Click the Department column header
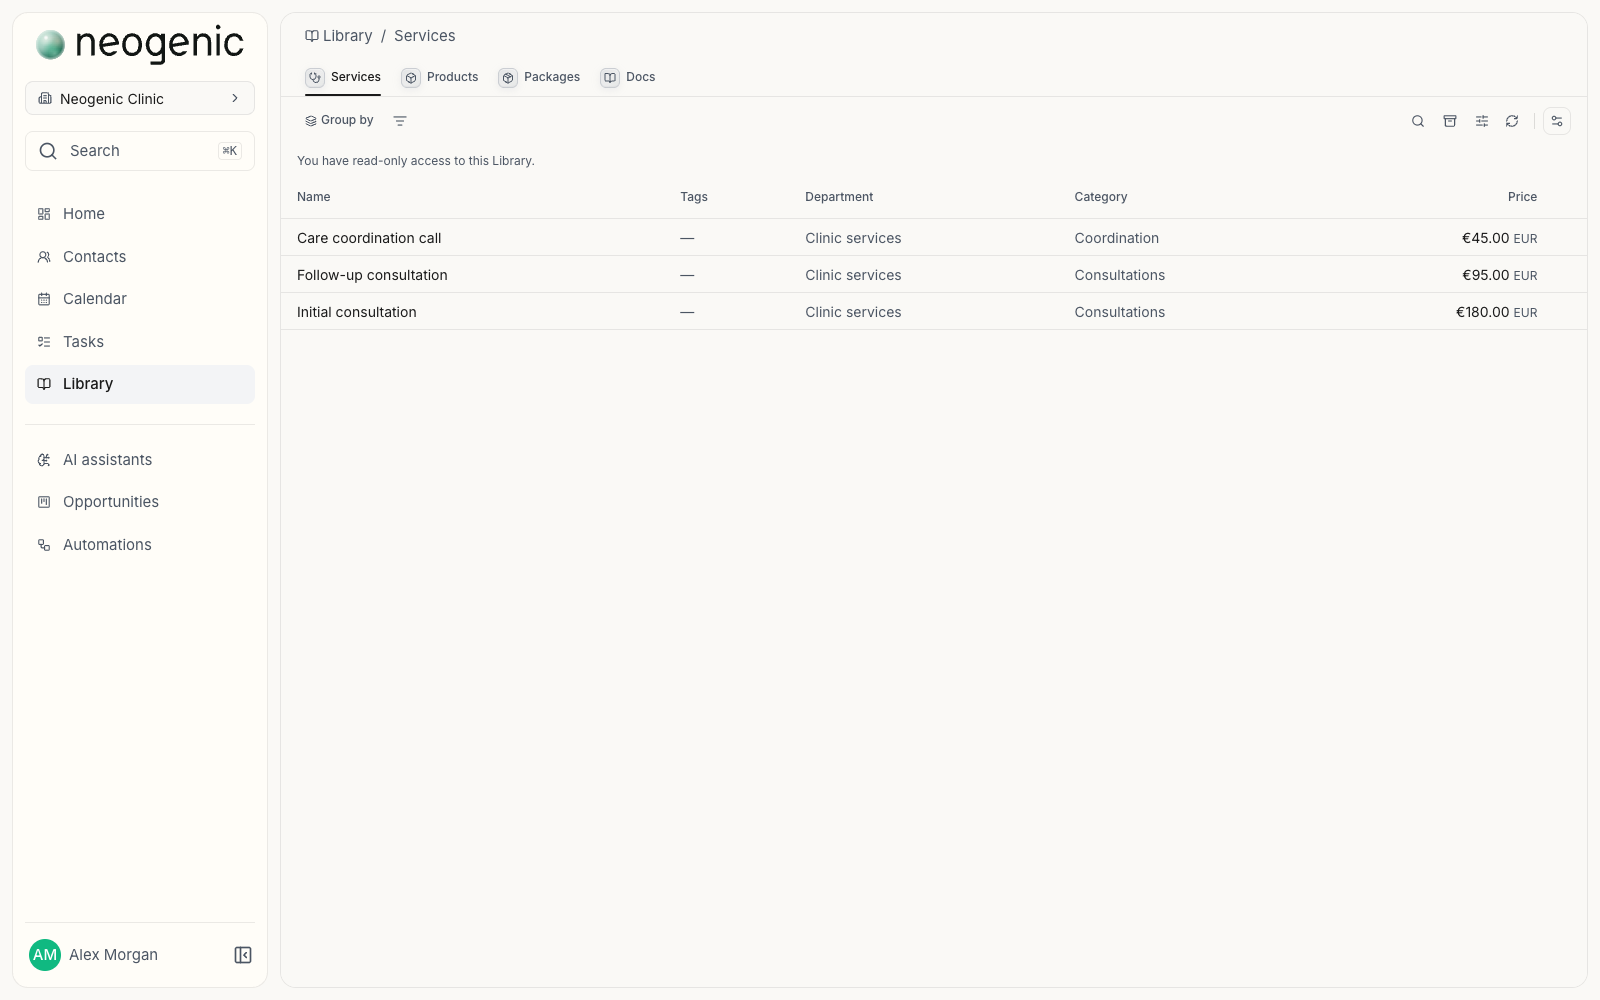The image size is (1600, 1000). [x=839, y=197]
